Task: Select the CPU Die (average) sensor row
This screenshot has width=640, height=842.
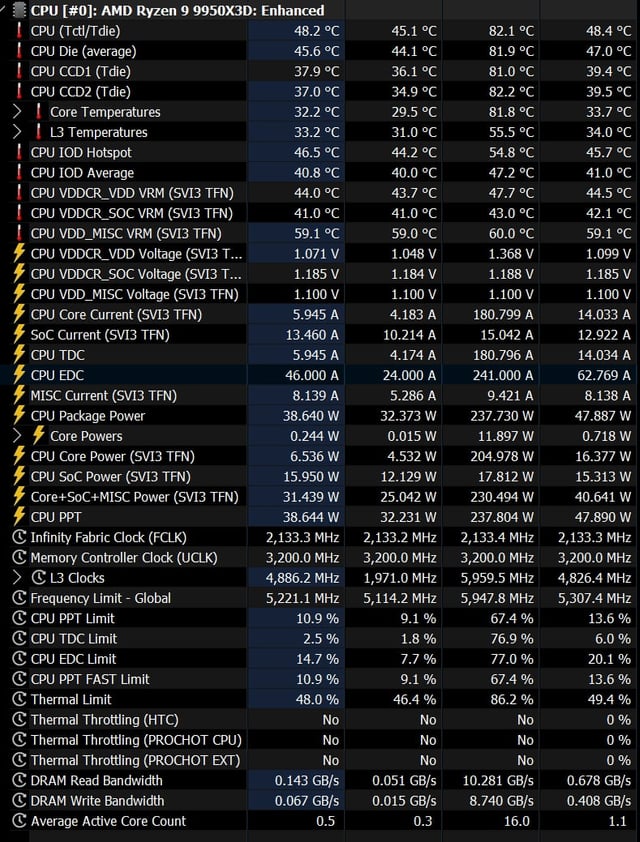Action: pyautogui.click(x=320, y=51)
